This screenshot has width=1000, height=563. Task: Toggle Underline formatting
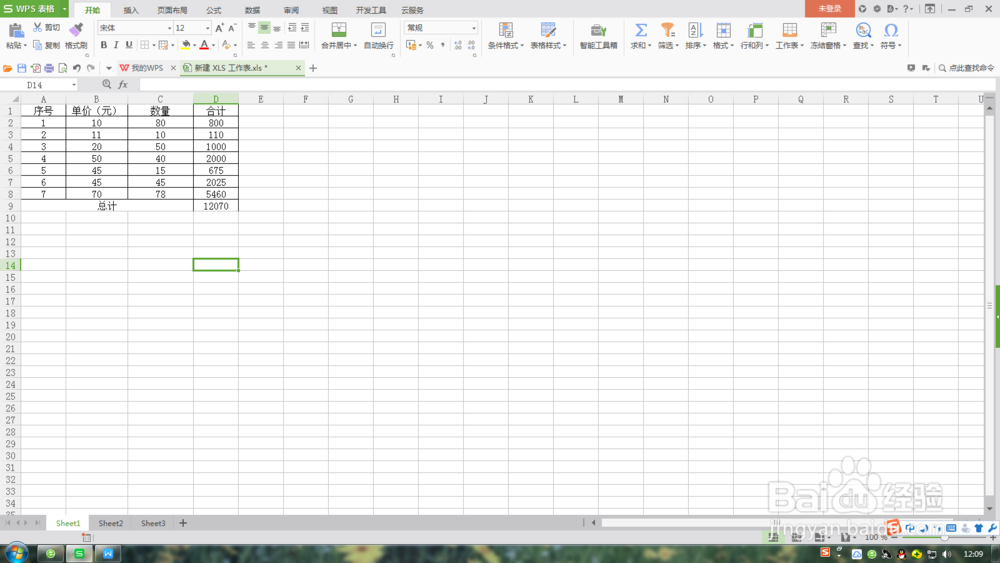tap(129, 45)
